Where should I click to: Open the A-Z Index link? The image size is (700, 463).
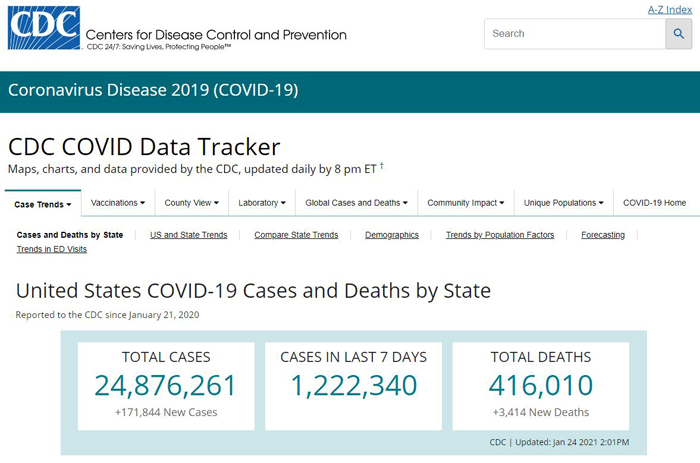670,9
